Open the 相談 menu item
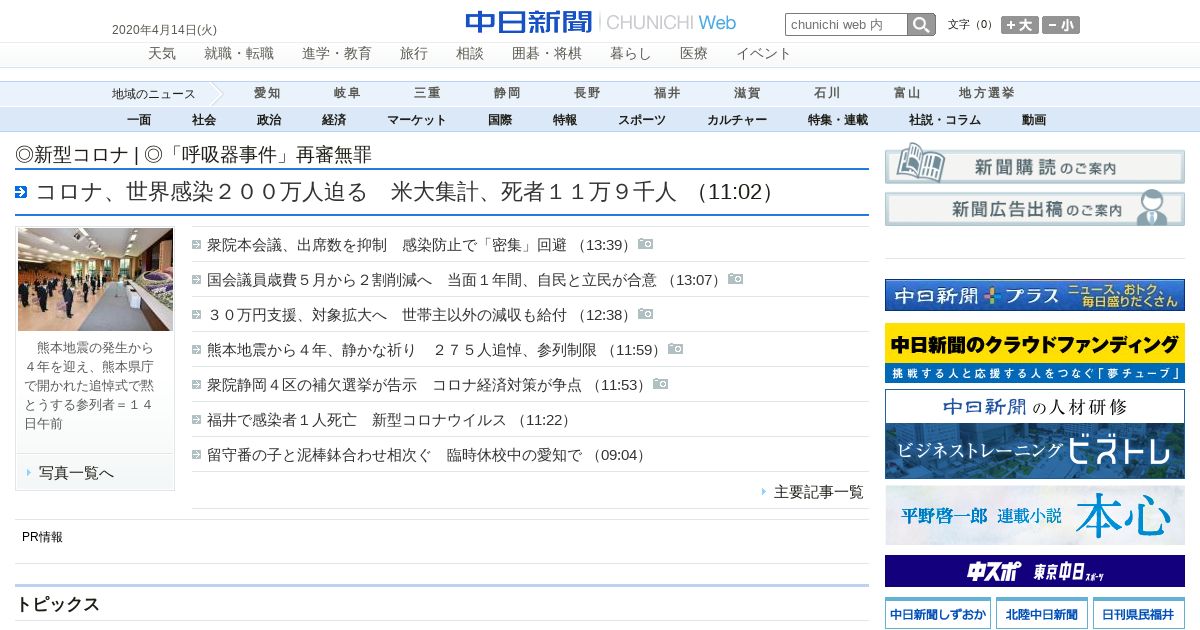1200x630 pixels. [470, 54]
